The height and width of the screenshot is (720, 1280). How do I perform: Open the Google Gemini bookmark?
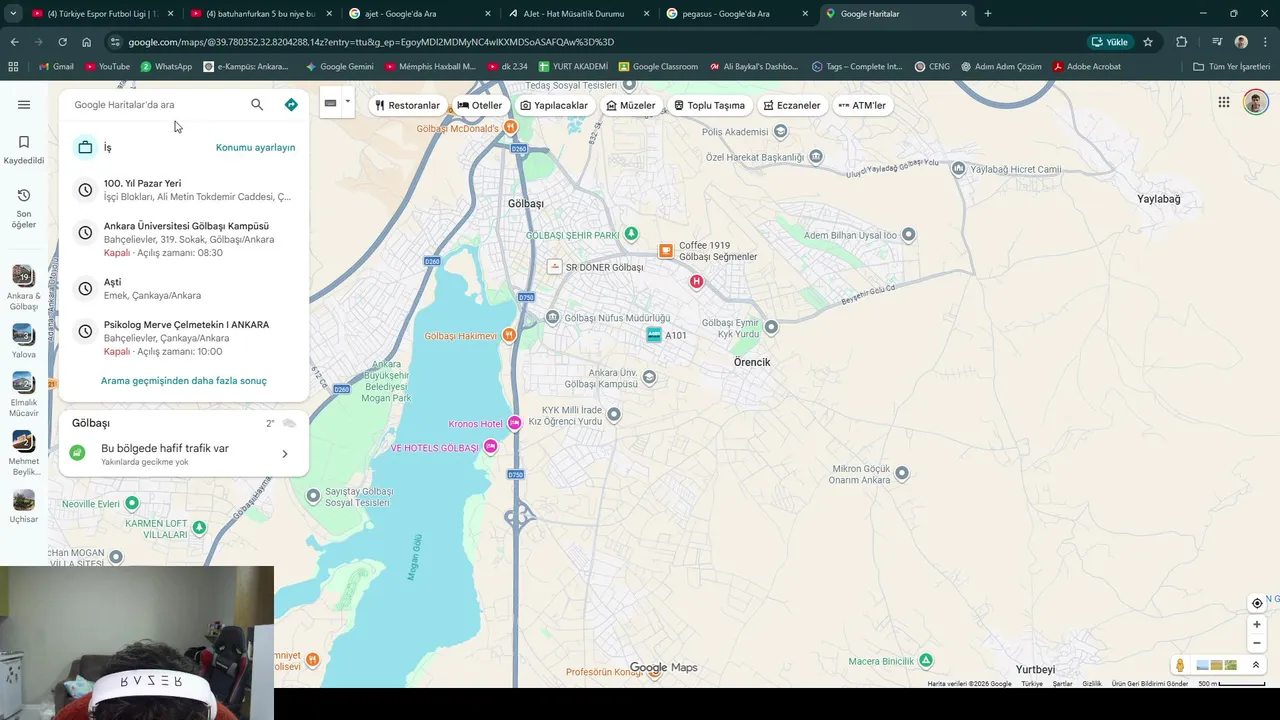coord(340,66)
